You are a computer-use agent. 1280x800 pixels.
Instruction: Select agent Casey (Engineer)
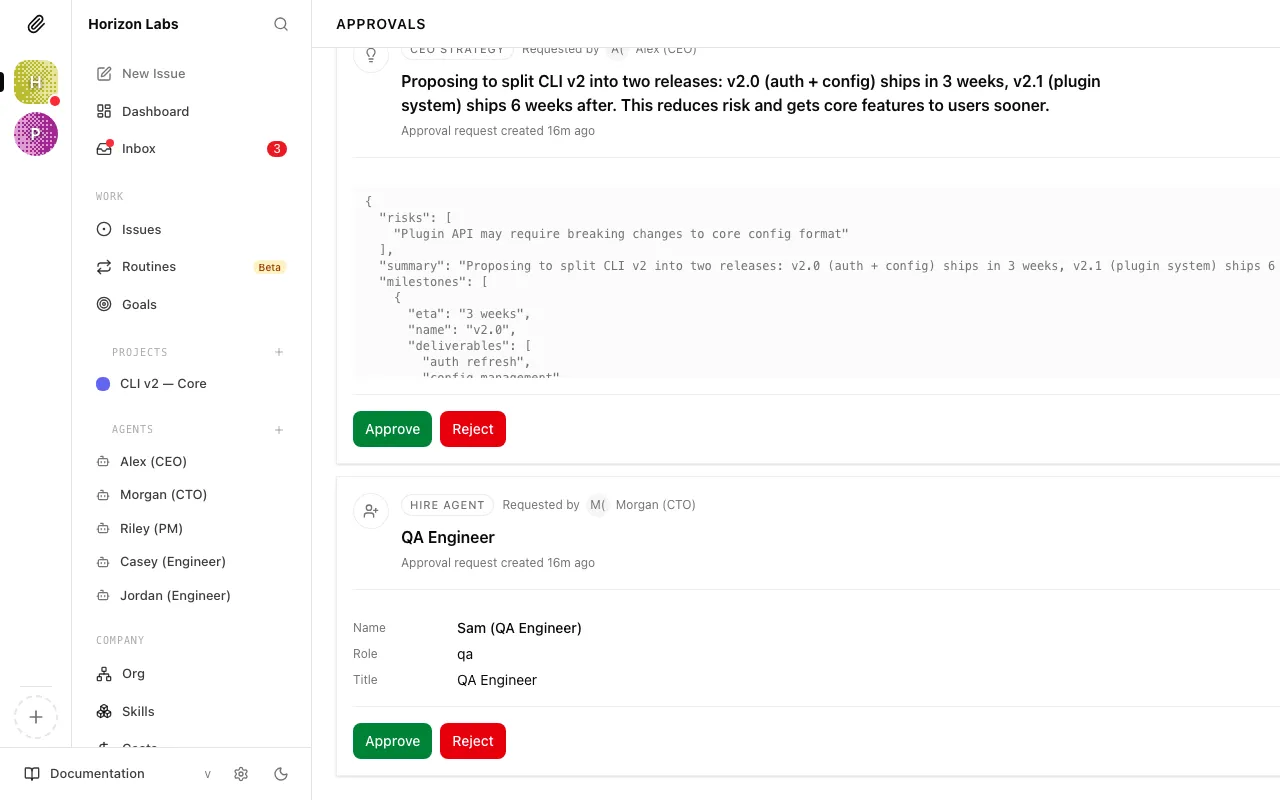(x=191, y=562)
